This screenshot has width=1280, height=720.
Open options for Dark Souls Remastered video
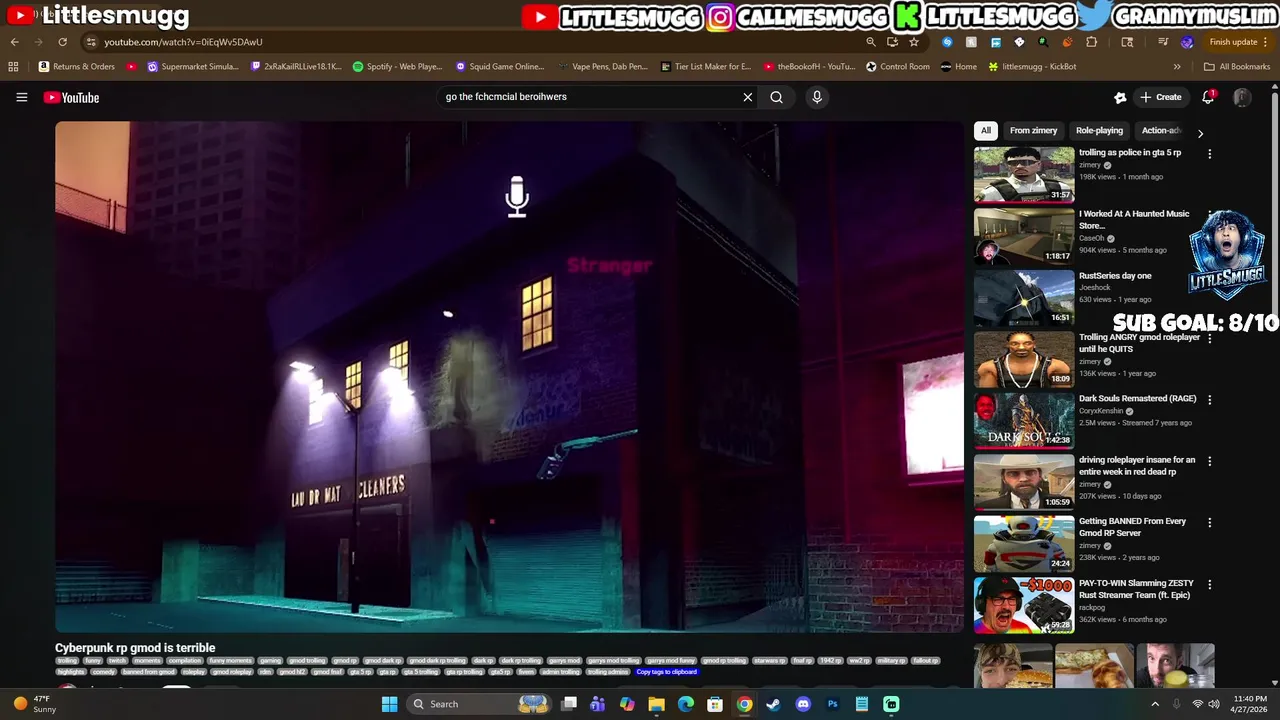click(1209, 400)
